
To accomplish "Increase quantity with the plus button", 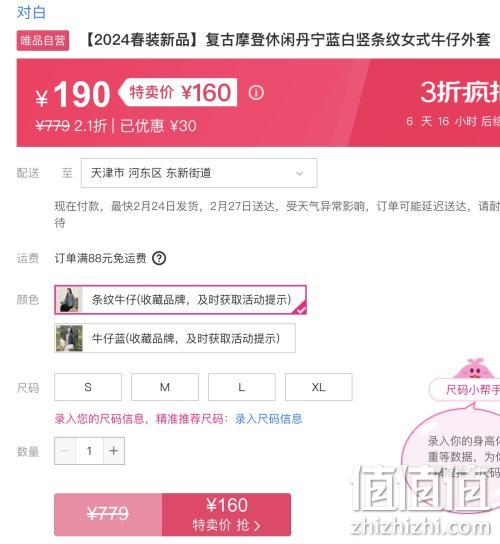I will (x=114, y=451).
